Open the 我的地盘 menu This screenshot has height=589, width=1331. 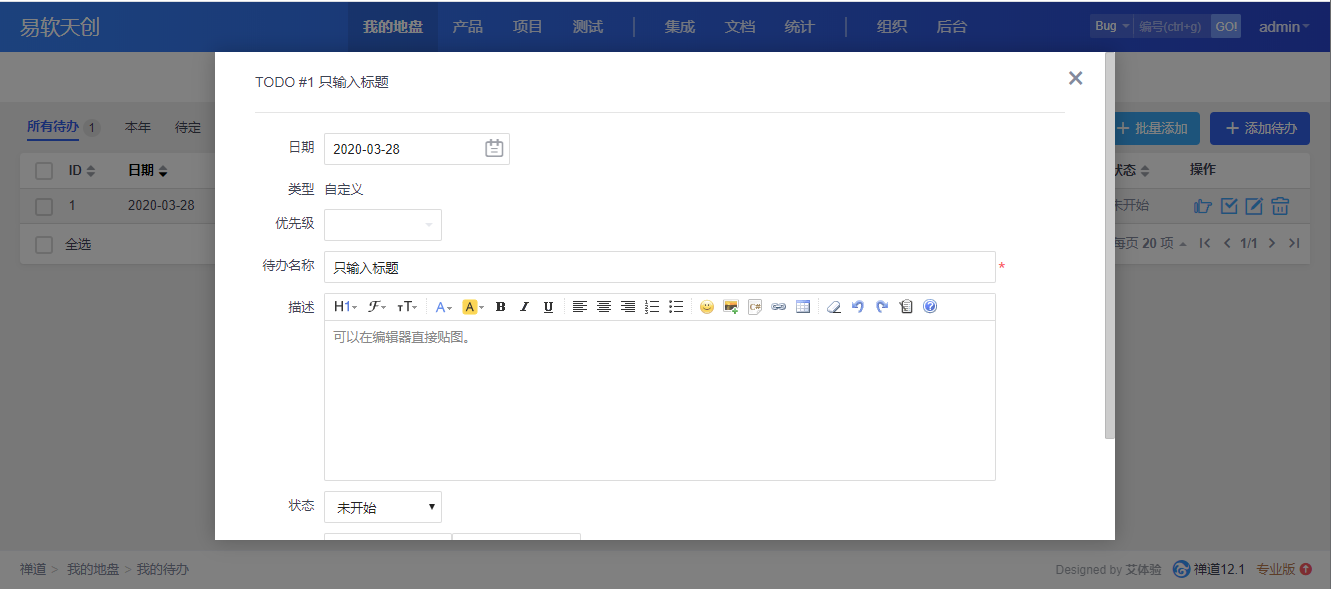coord(393,27)
